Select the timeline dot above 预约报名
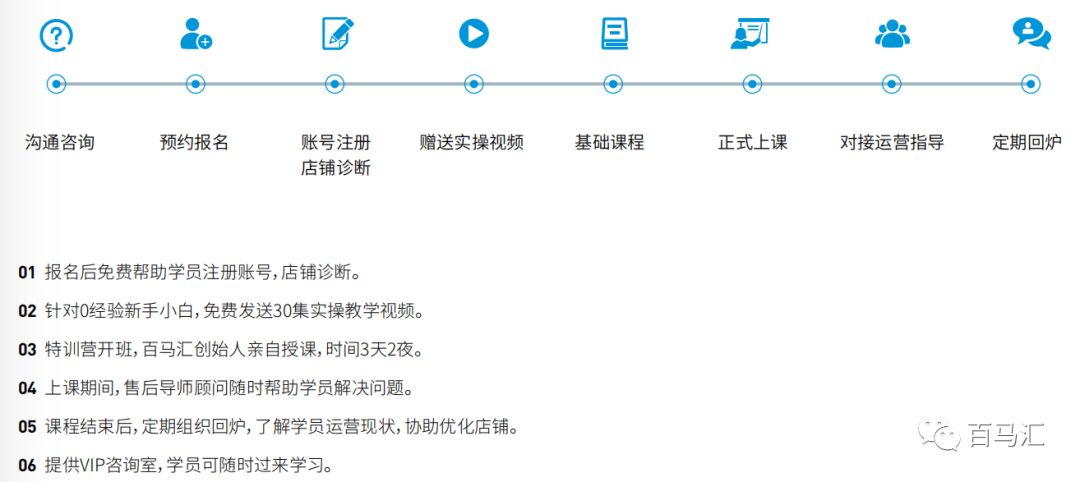This screenshot has height=482, width=1080. point(196,85)
